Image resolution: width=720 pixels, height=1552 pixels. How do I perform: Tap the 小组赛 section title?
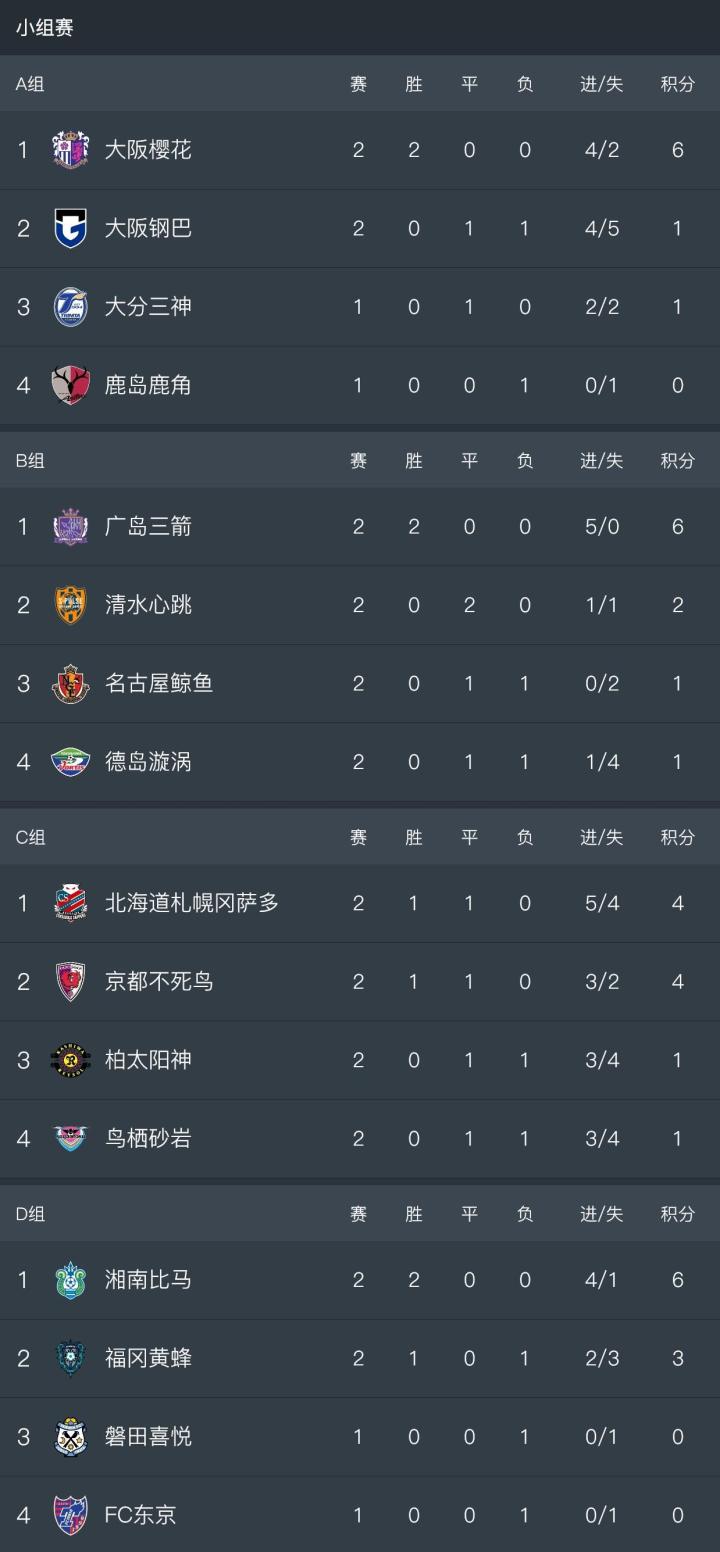click(x=45, y=28)
